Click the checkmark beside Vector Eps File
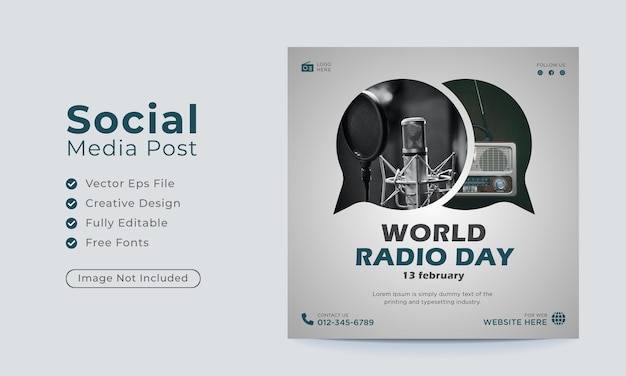Screen dimensions: 626x376 (x=71, y=184)
